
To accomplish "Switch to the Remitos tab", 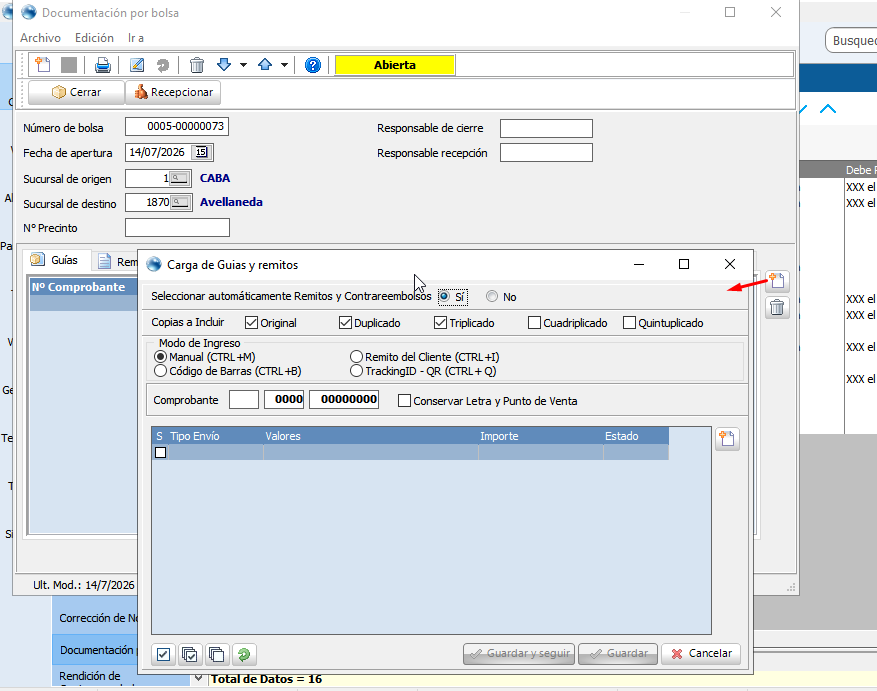I will click(x=116, y=261).
